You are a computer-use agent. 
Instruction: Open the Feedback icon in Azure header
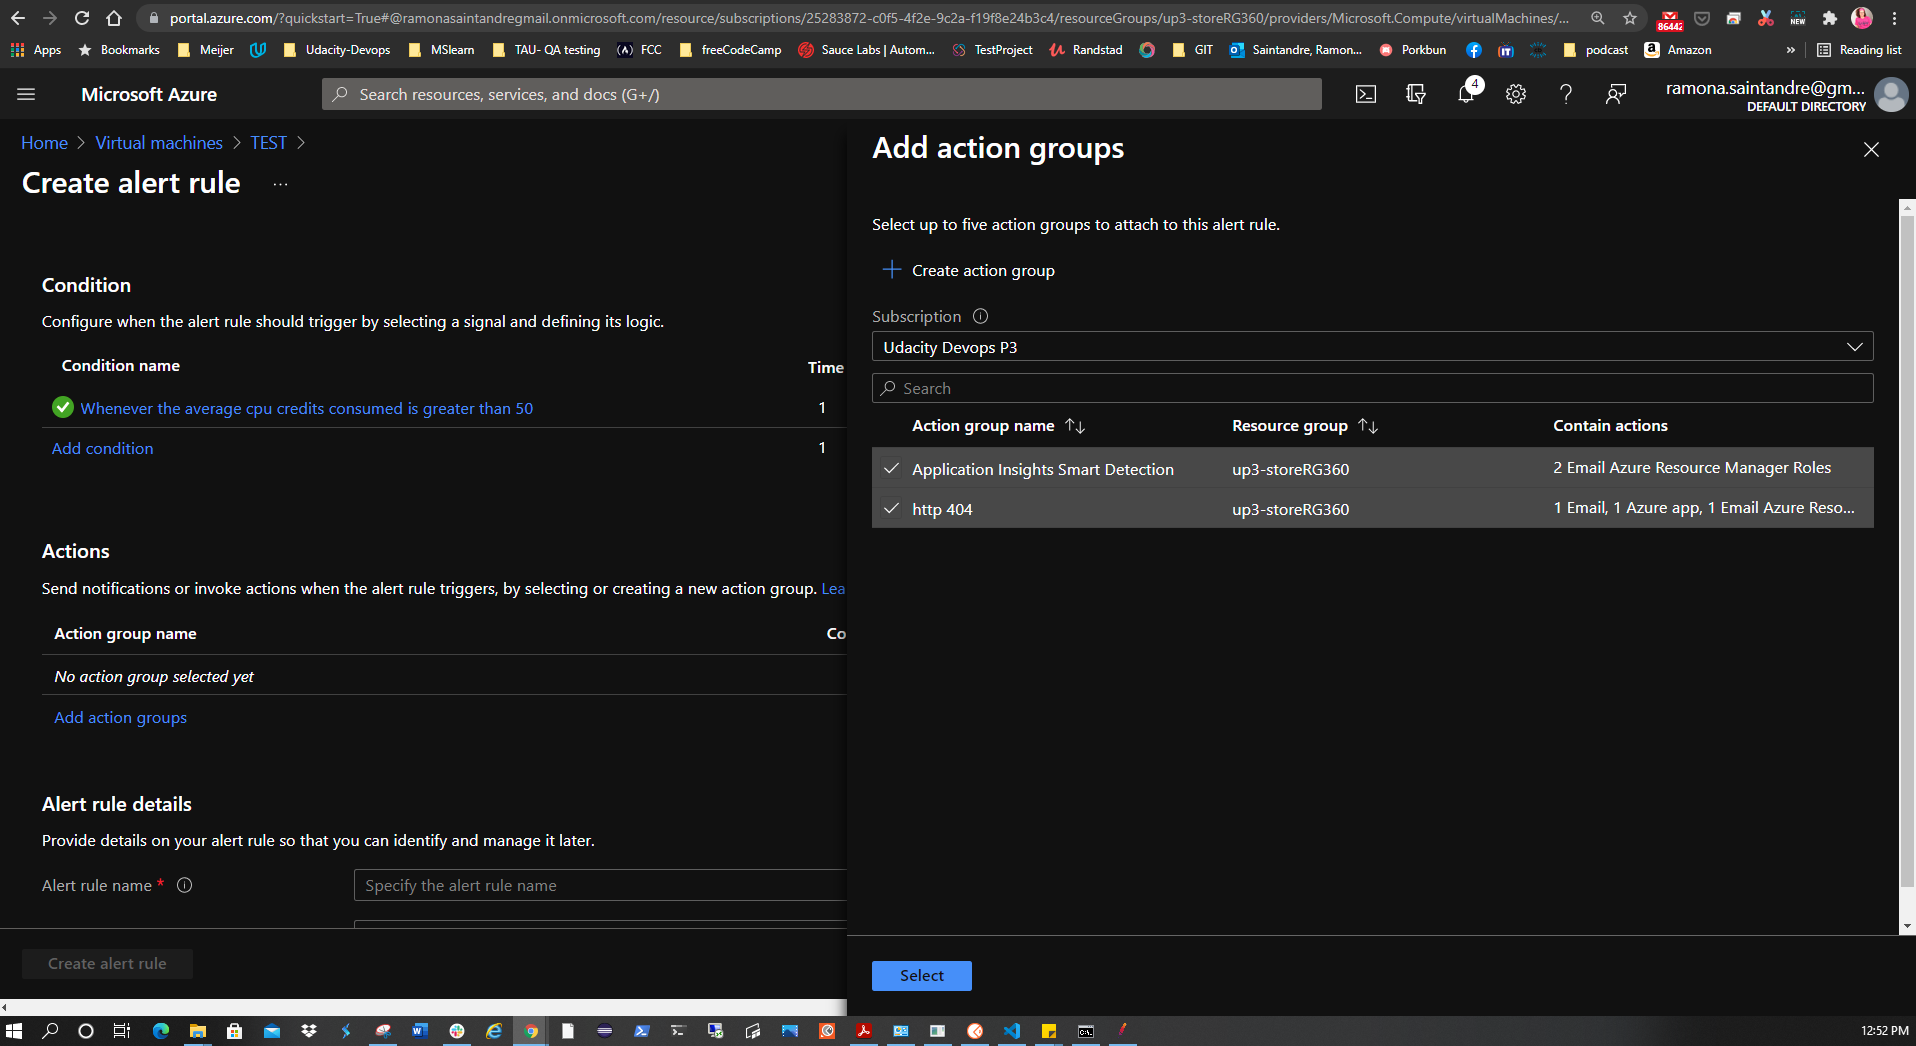coord(1616,94)
